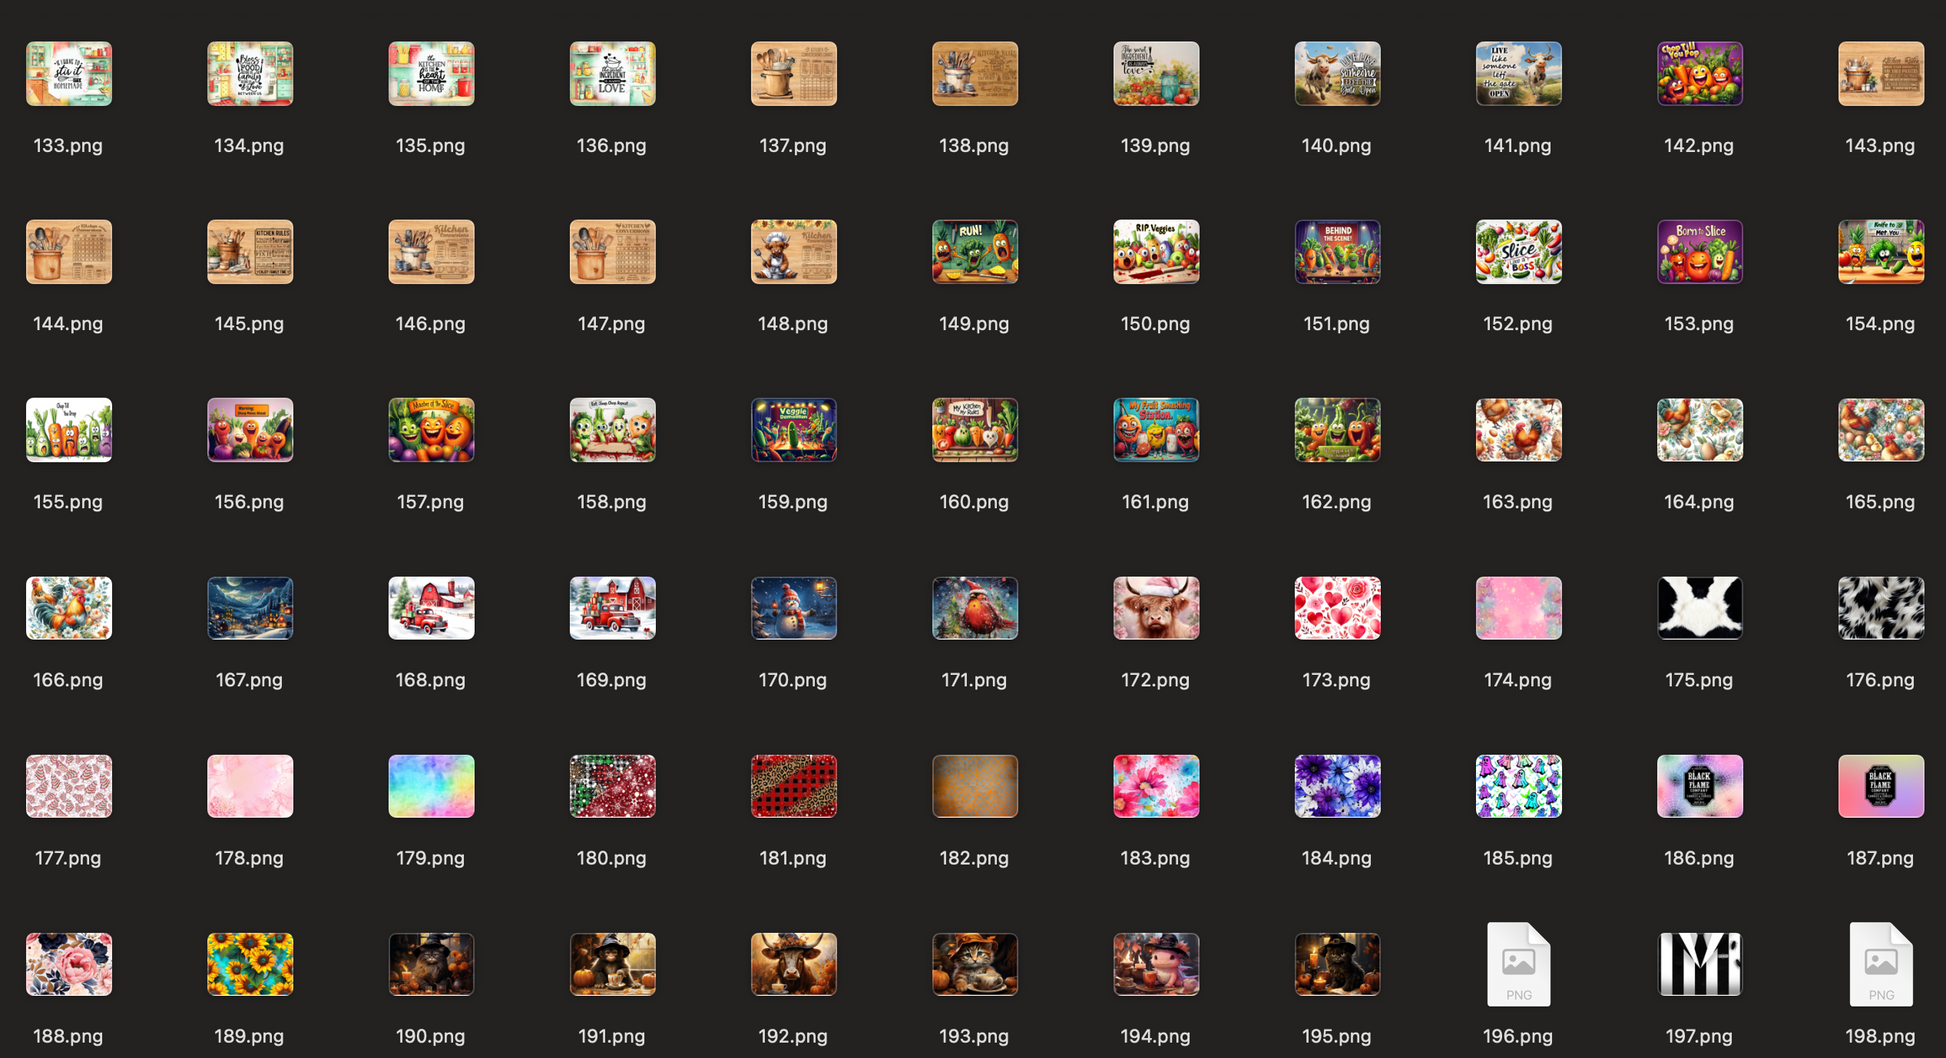Click the filename label 133.png
This screenshot has height=1058, width=1946.
point(68,146)
